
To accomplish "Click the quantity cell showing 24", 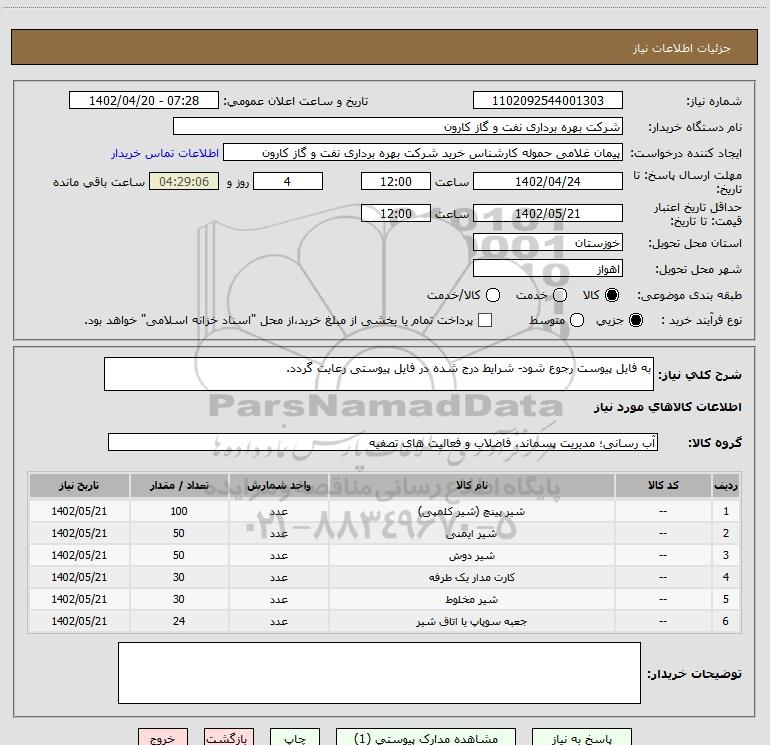I will 179,621.
